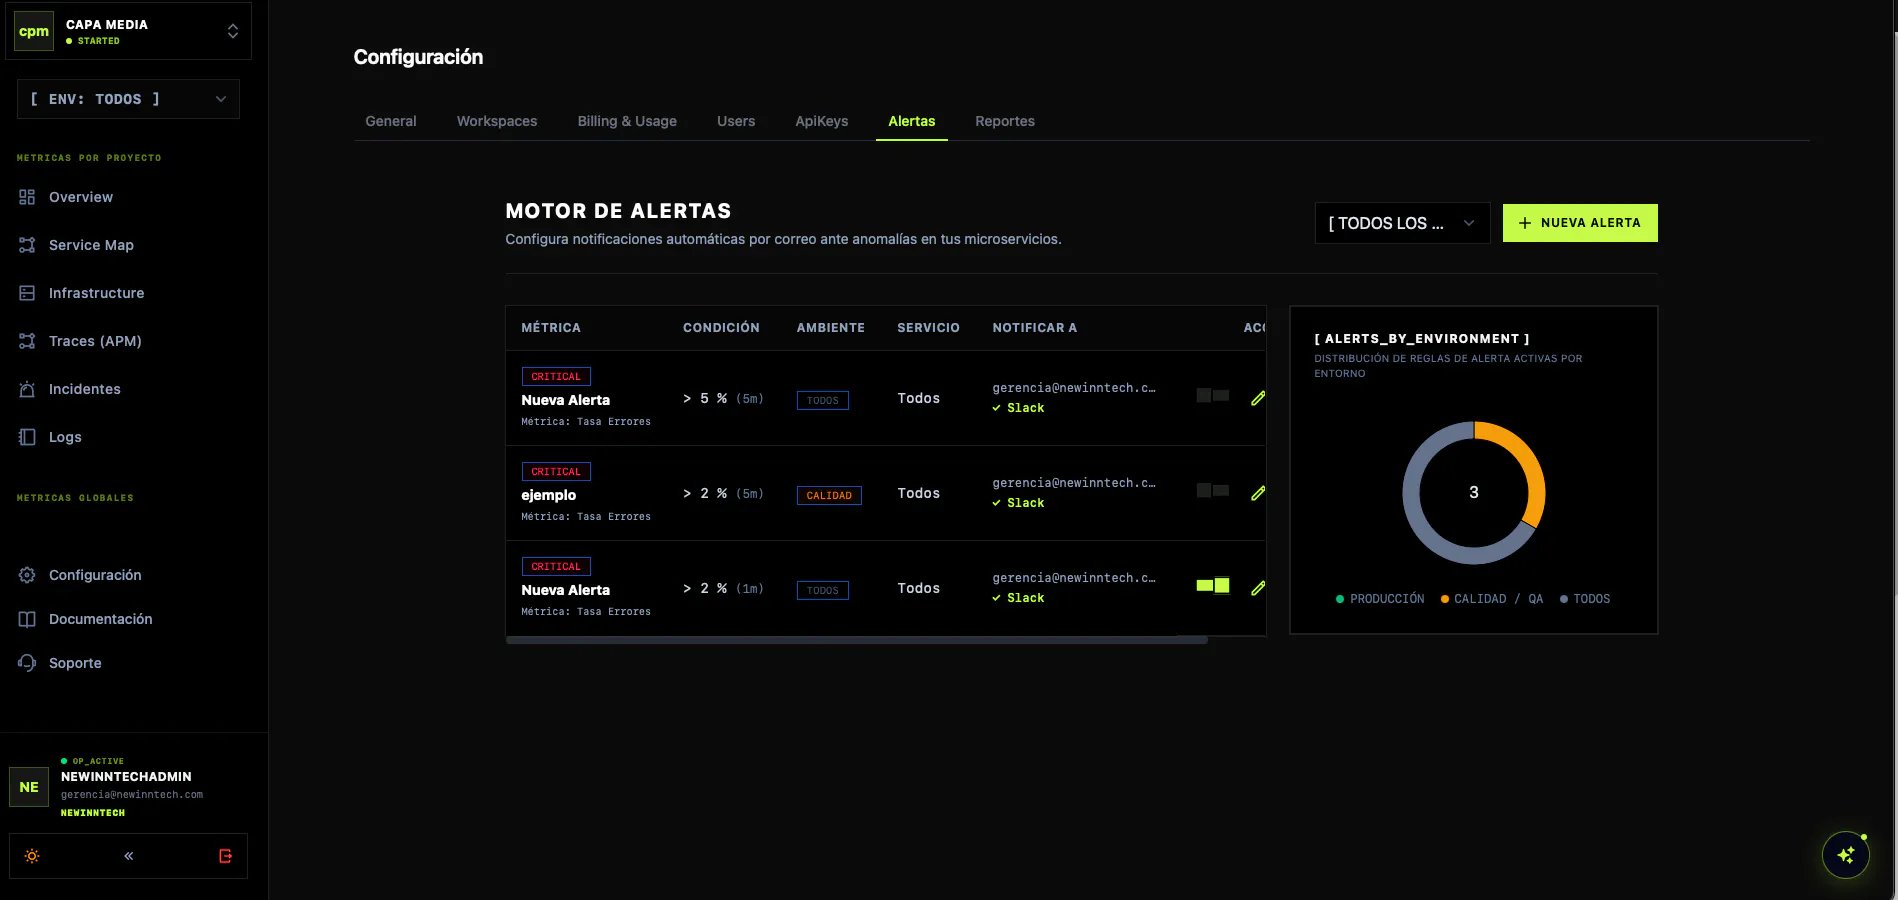
Task: Open the TODOS LOS filter dropdown
Action: click(x=1402, y=223)
